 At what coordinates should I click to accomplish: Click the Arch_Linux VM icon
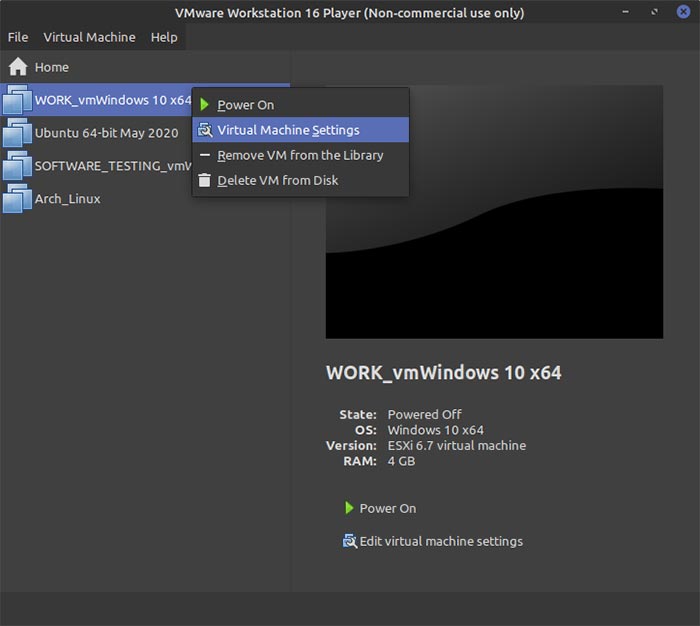click(17, 199)
